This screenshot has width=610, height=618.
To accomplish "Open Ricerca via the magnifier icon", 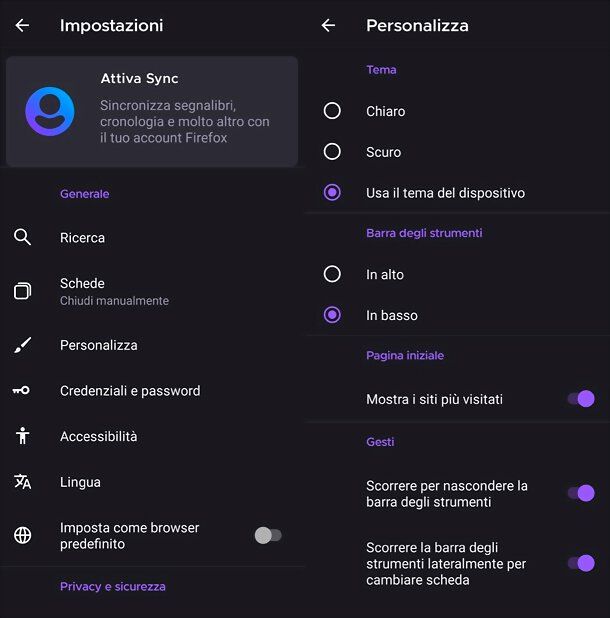I will pyautogui.click(x=22, y=237).
